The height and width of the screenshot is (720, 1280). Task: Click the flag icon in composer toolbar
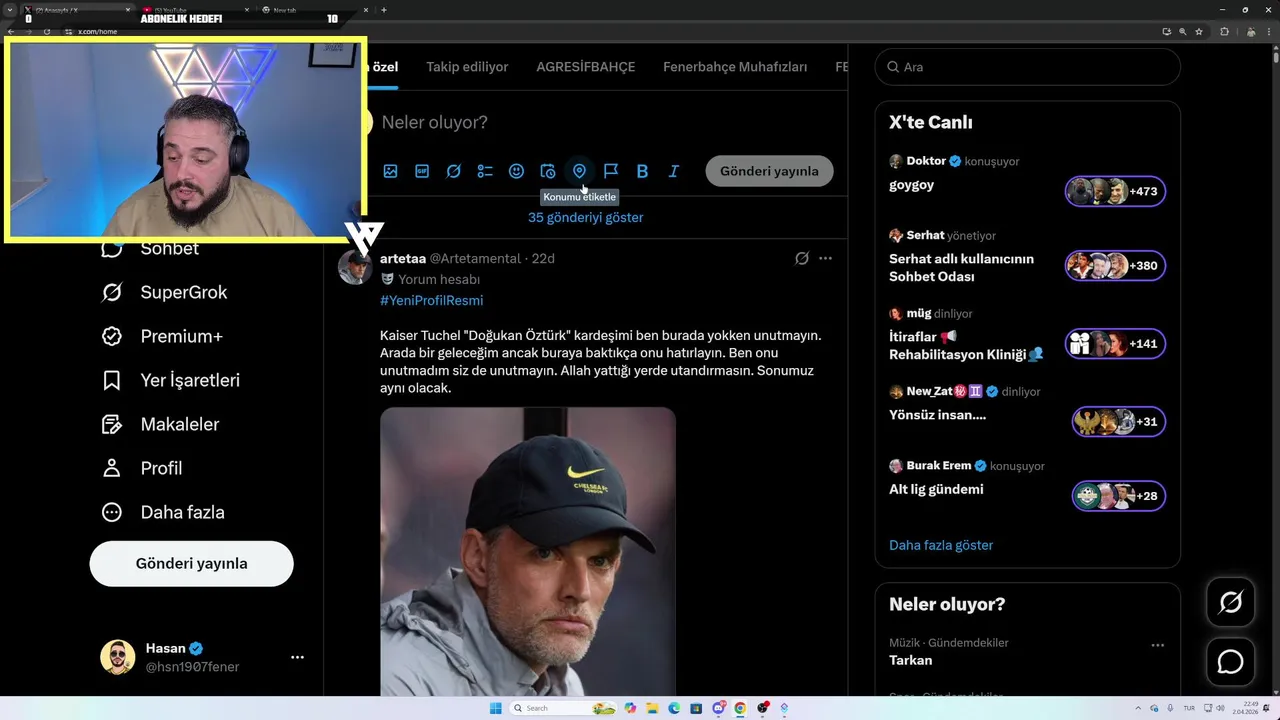(611, 171)
